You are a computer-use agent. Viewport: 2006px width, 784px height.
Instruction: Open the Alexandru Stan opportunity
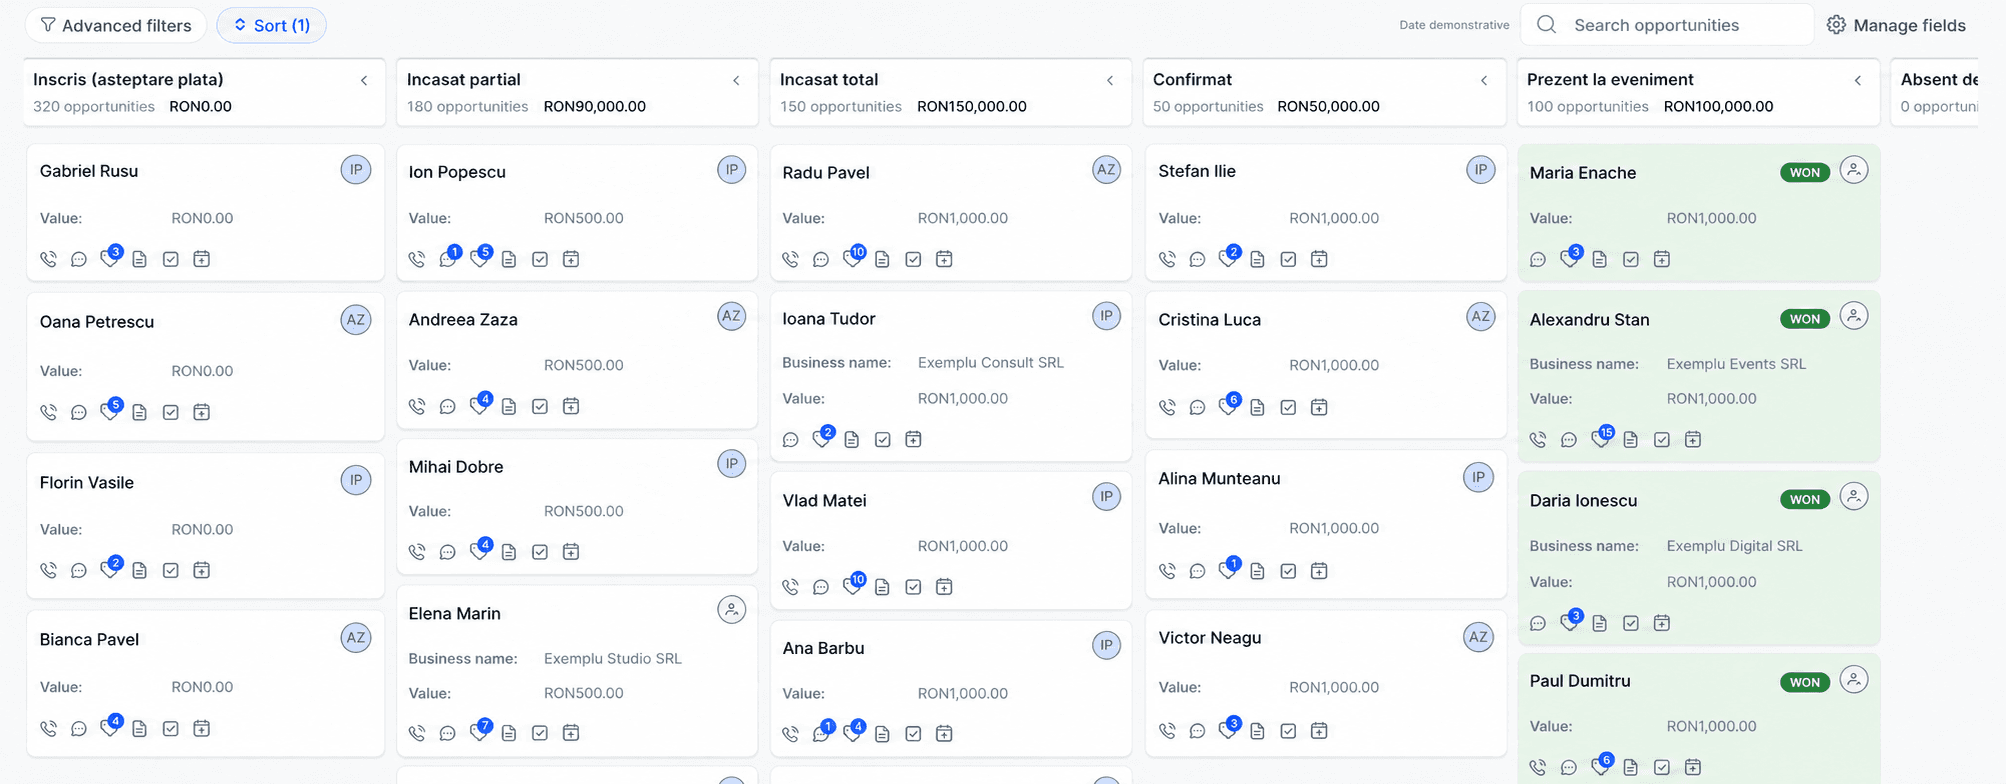click(1589, 320)
